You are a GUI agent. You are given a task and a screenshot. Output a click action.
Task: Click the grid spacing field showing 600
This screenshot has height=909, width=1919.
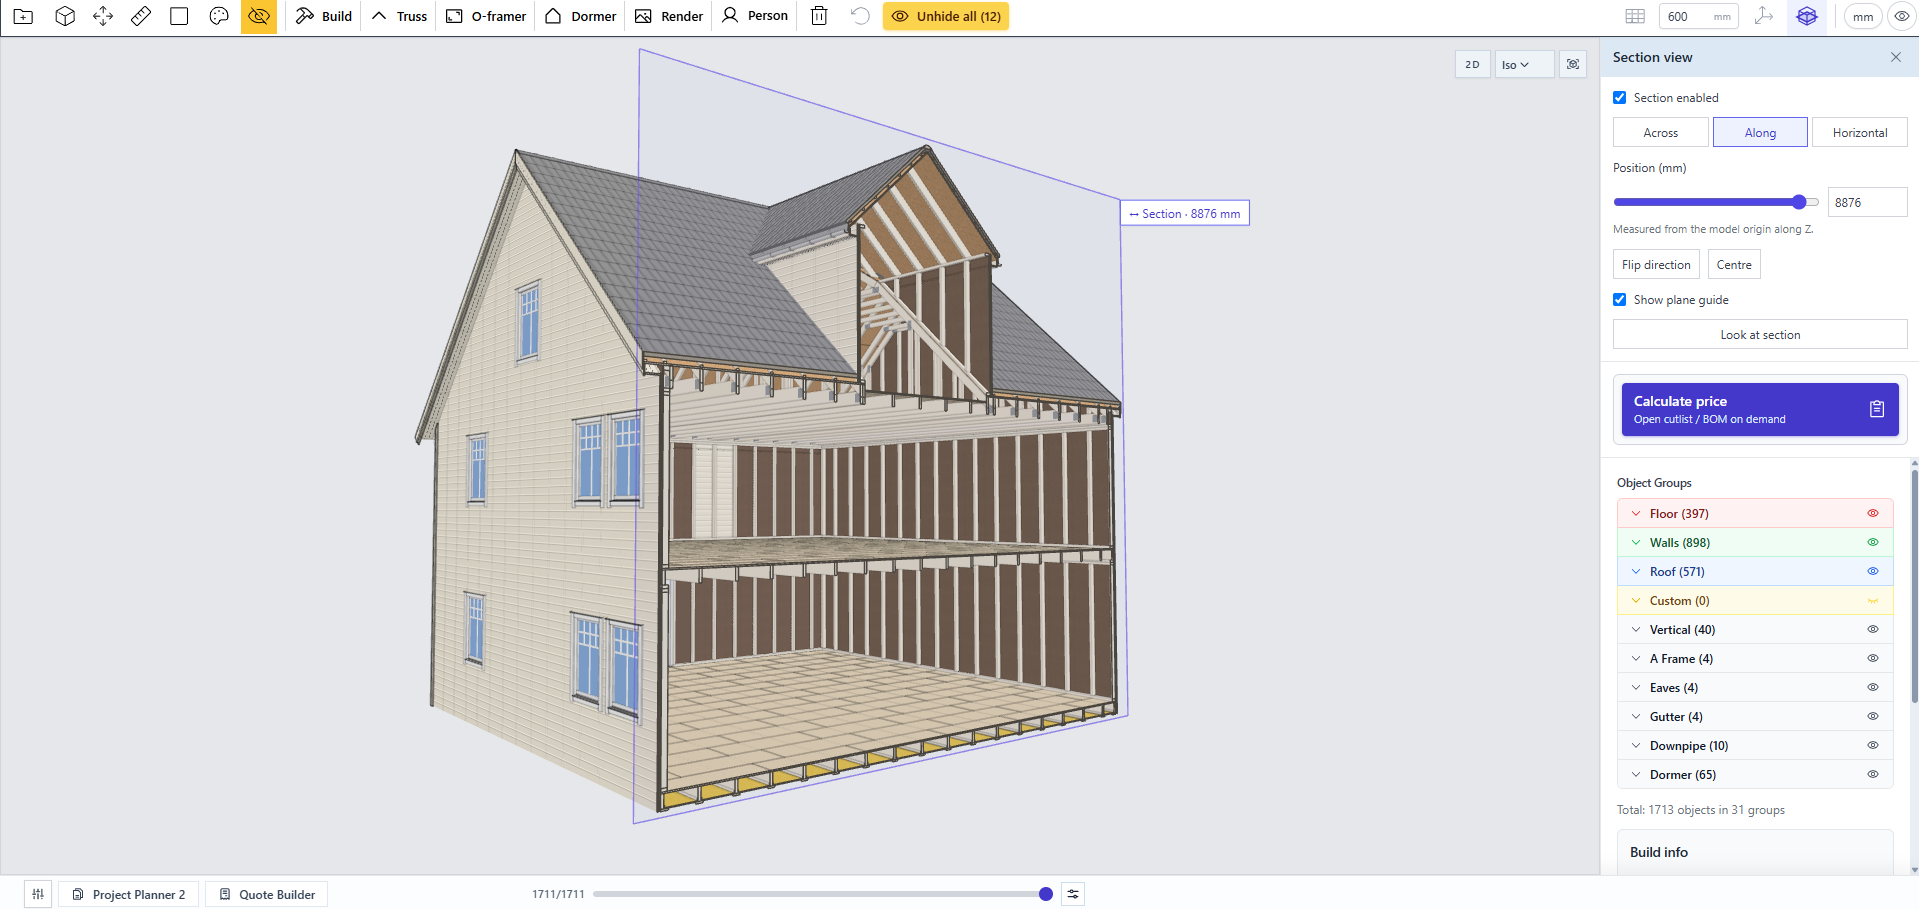tap(1698, 16)
